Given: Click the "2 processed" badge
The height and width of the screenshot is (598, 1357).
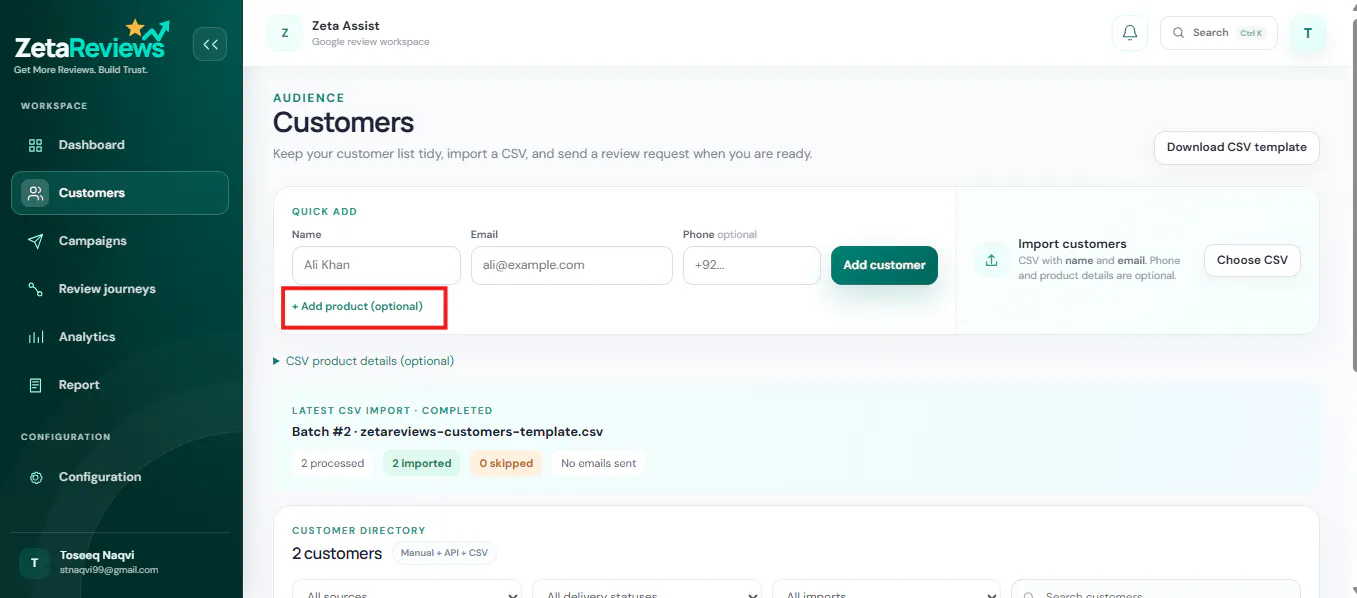Looking at the screenshot, I should [x=333, y=463].
